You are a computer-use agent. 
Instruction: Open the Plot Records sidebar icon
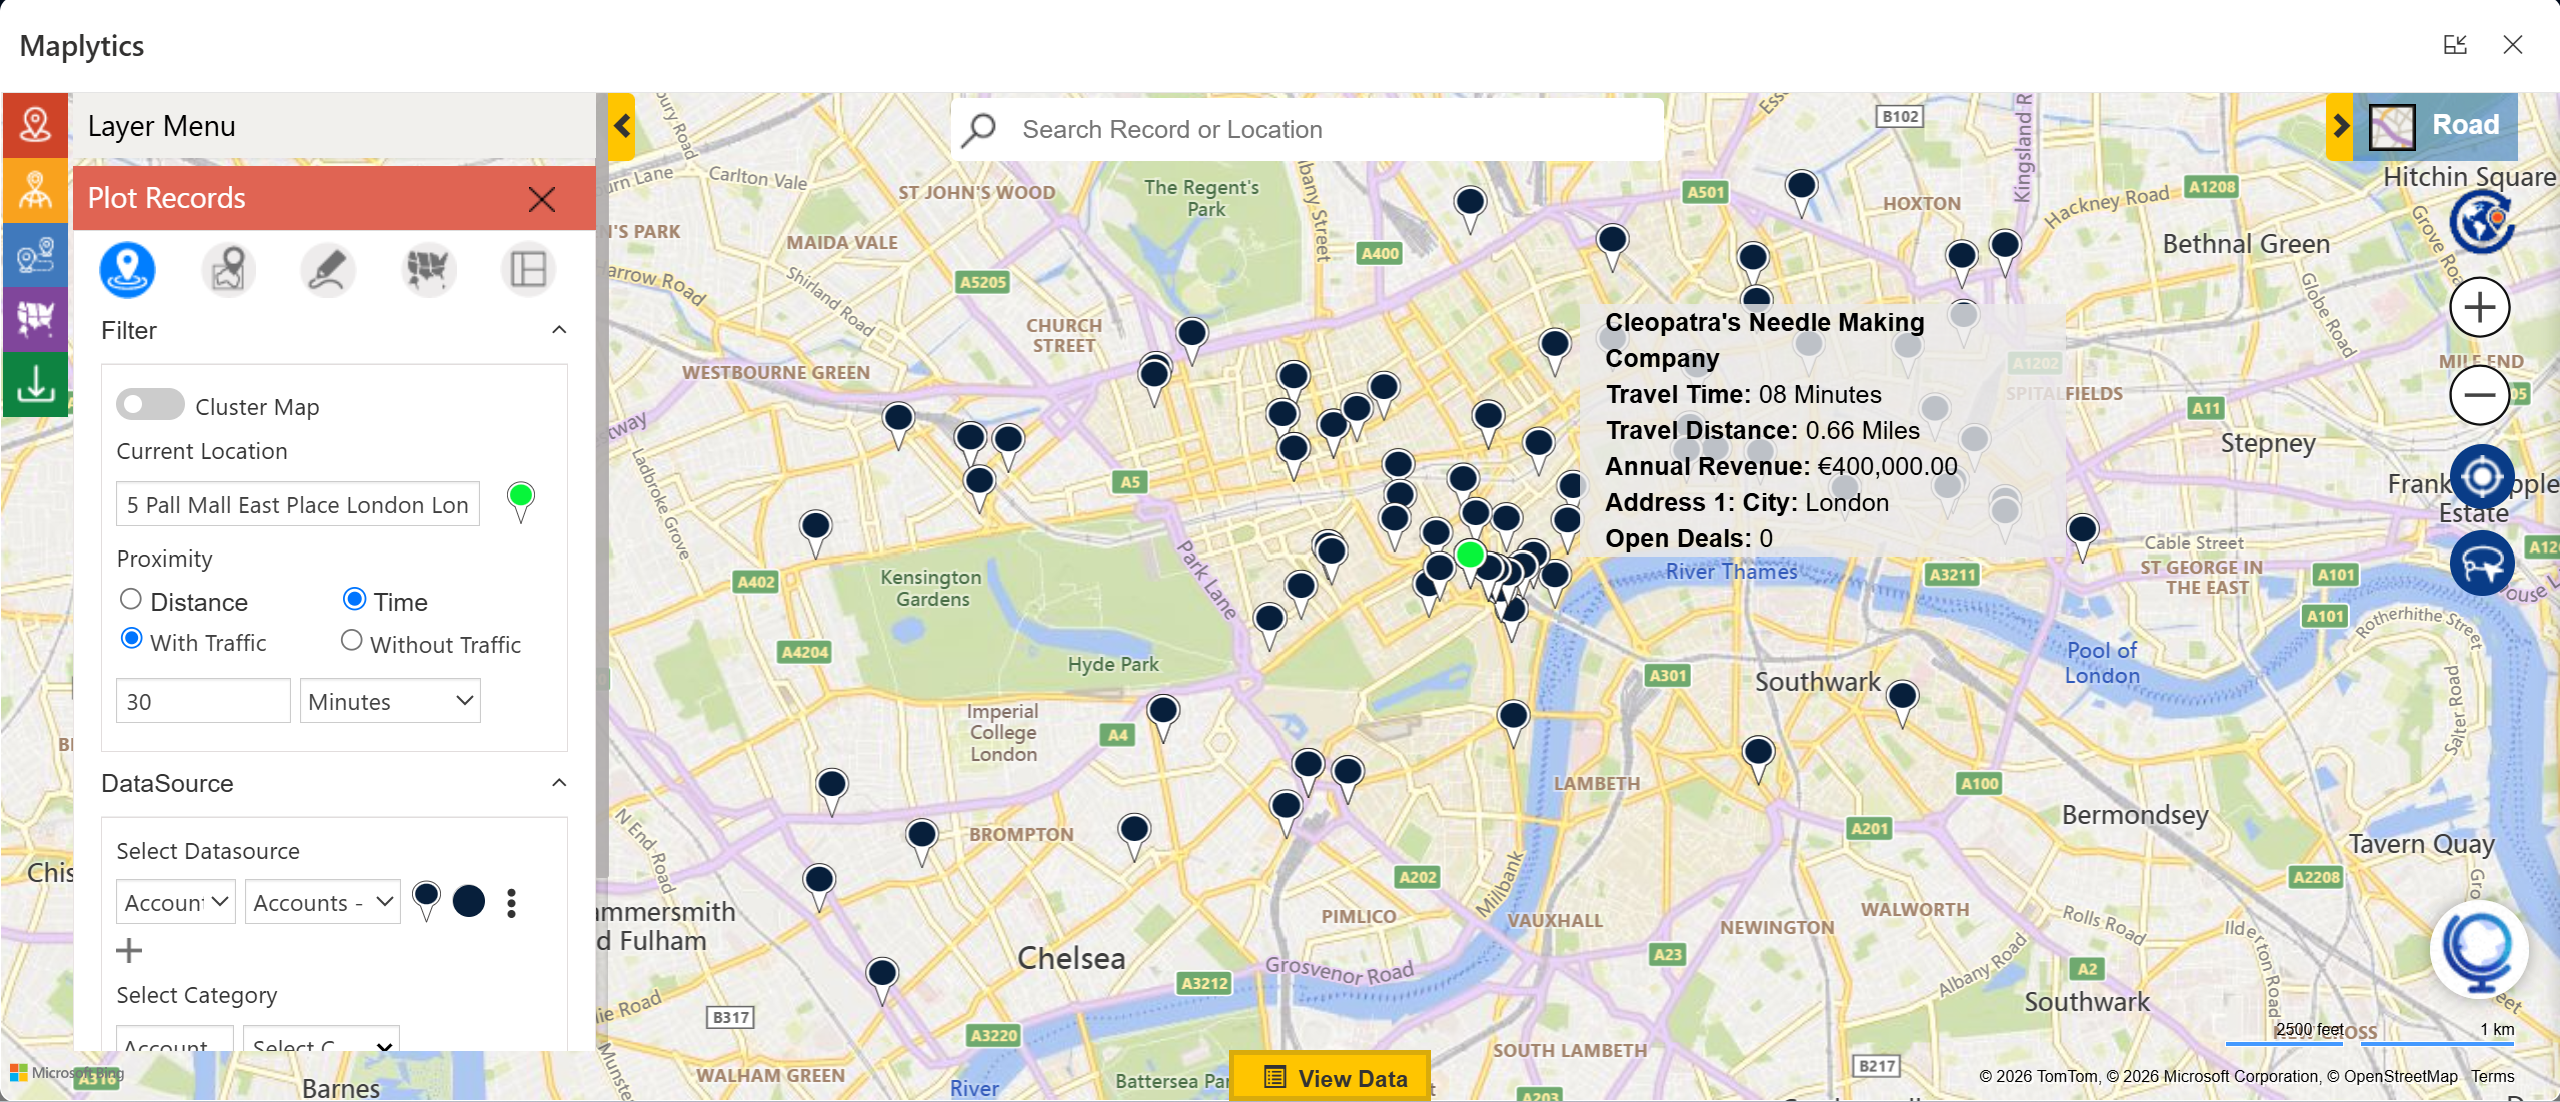tap(35, 125)
